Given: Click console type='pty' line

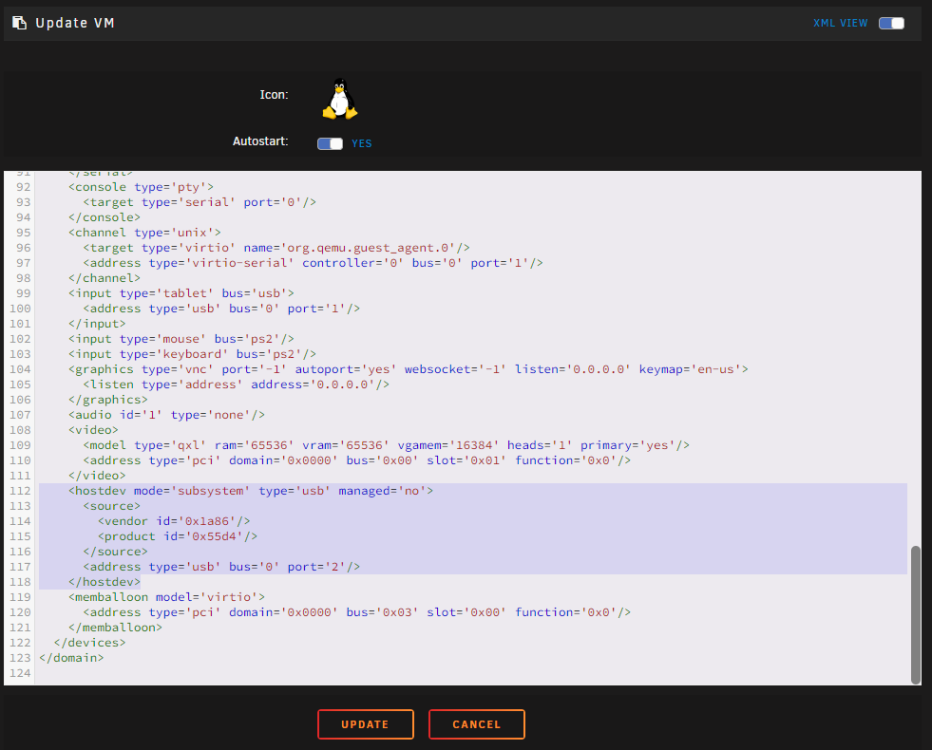Looking at the screenshot, I should tap(141, 187).
